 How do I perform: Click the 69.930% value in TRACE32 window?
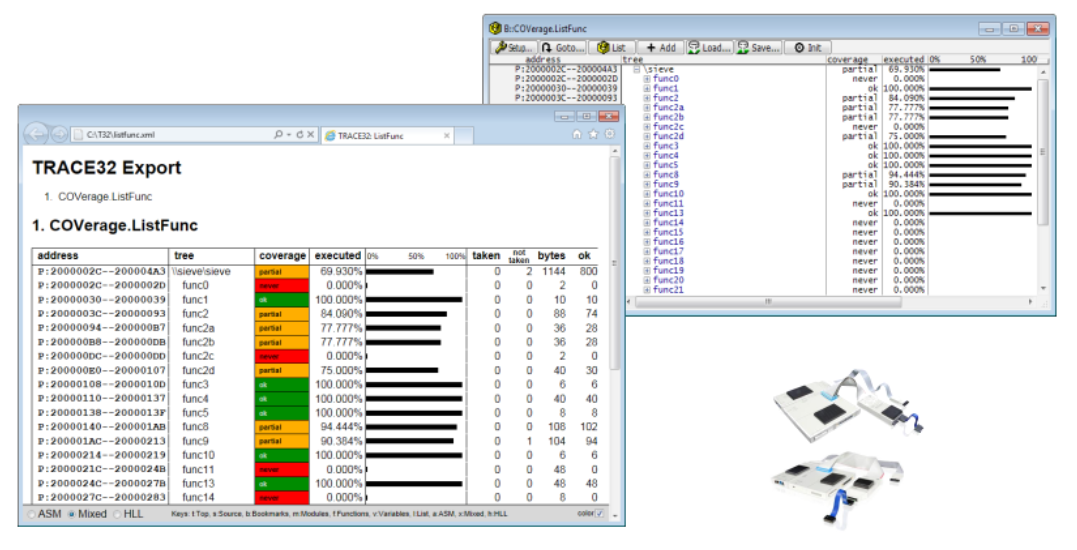[906, 69]
